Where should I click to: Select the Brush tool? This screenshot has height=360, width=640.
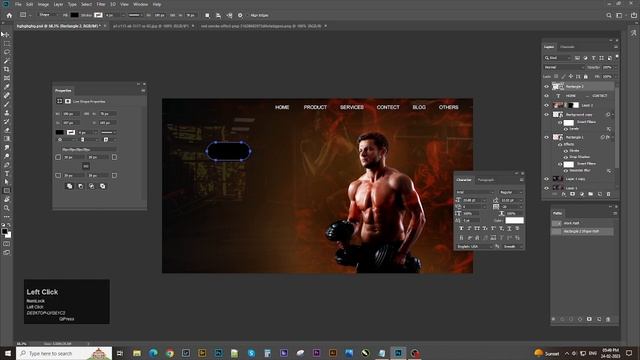[x=7, y=104]
